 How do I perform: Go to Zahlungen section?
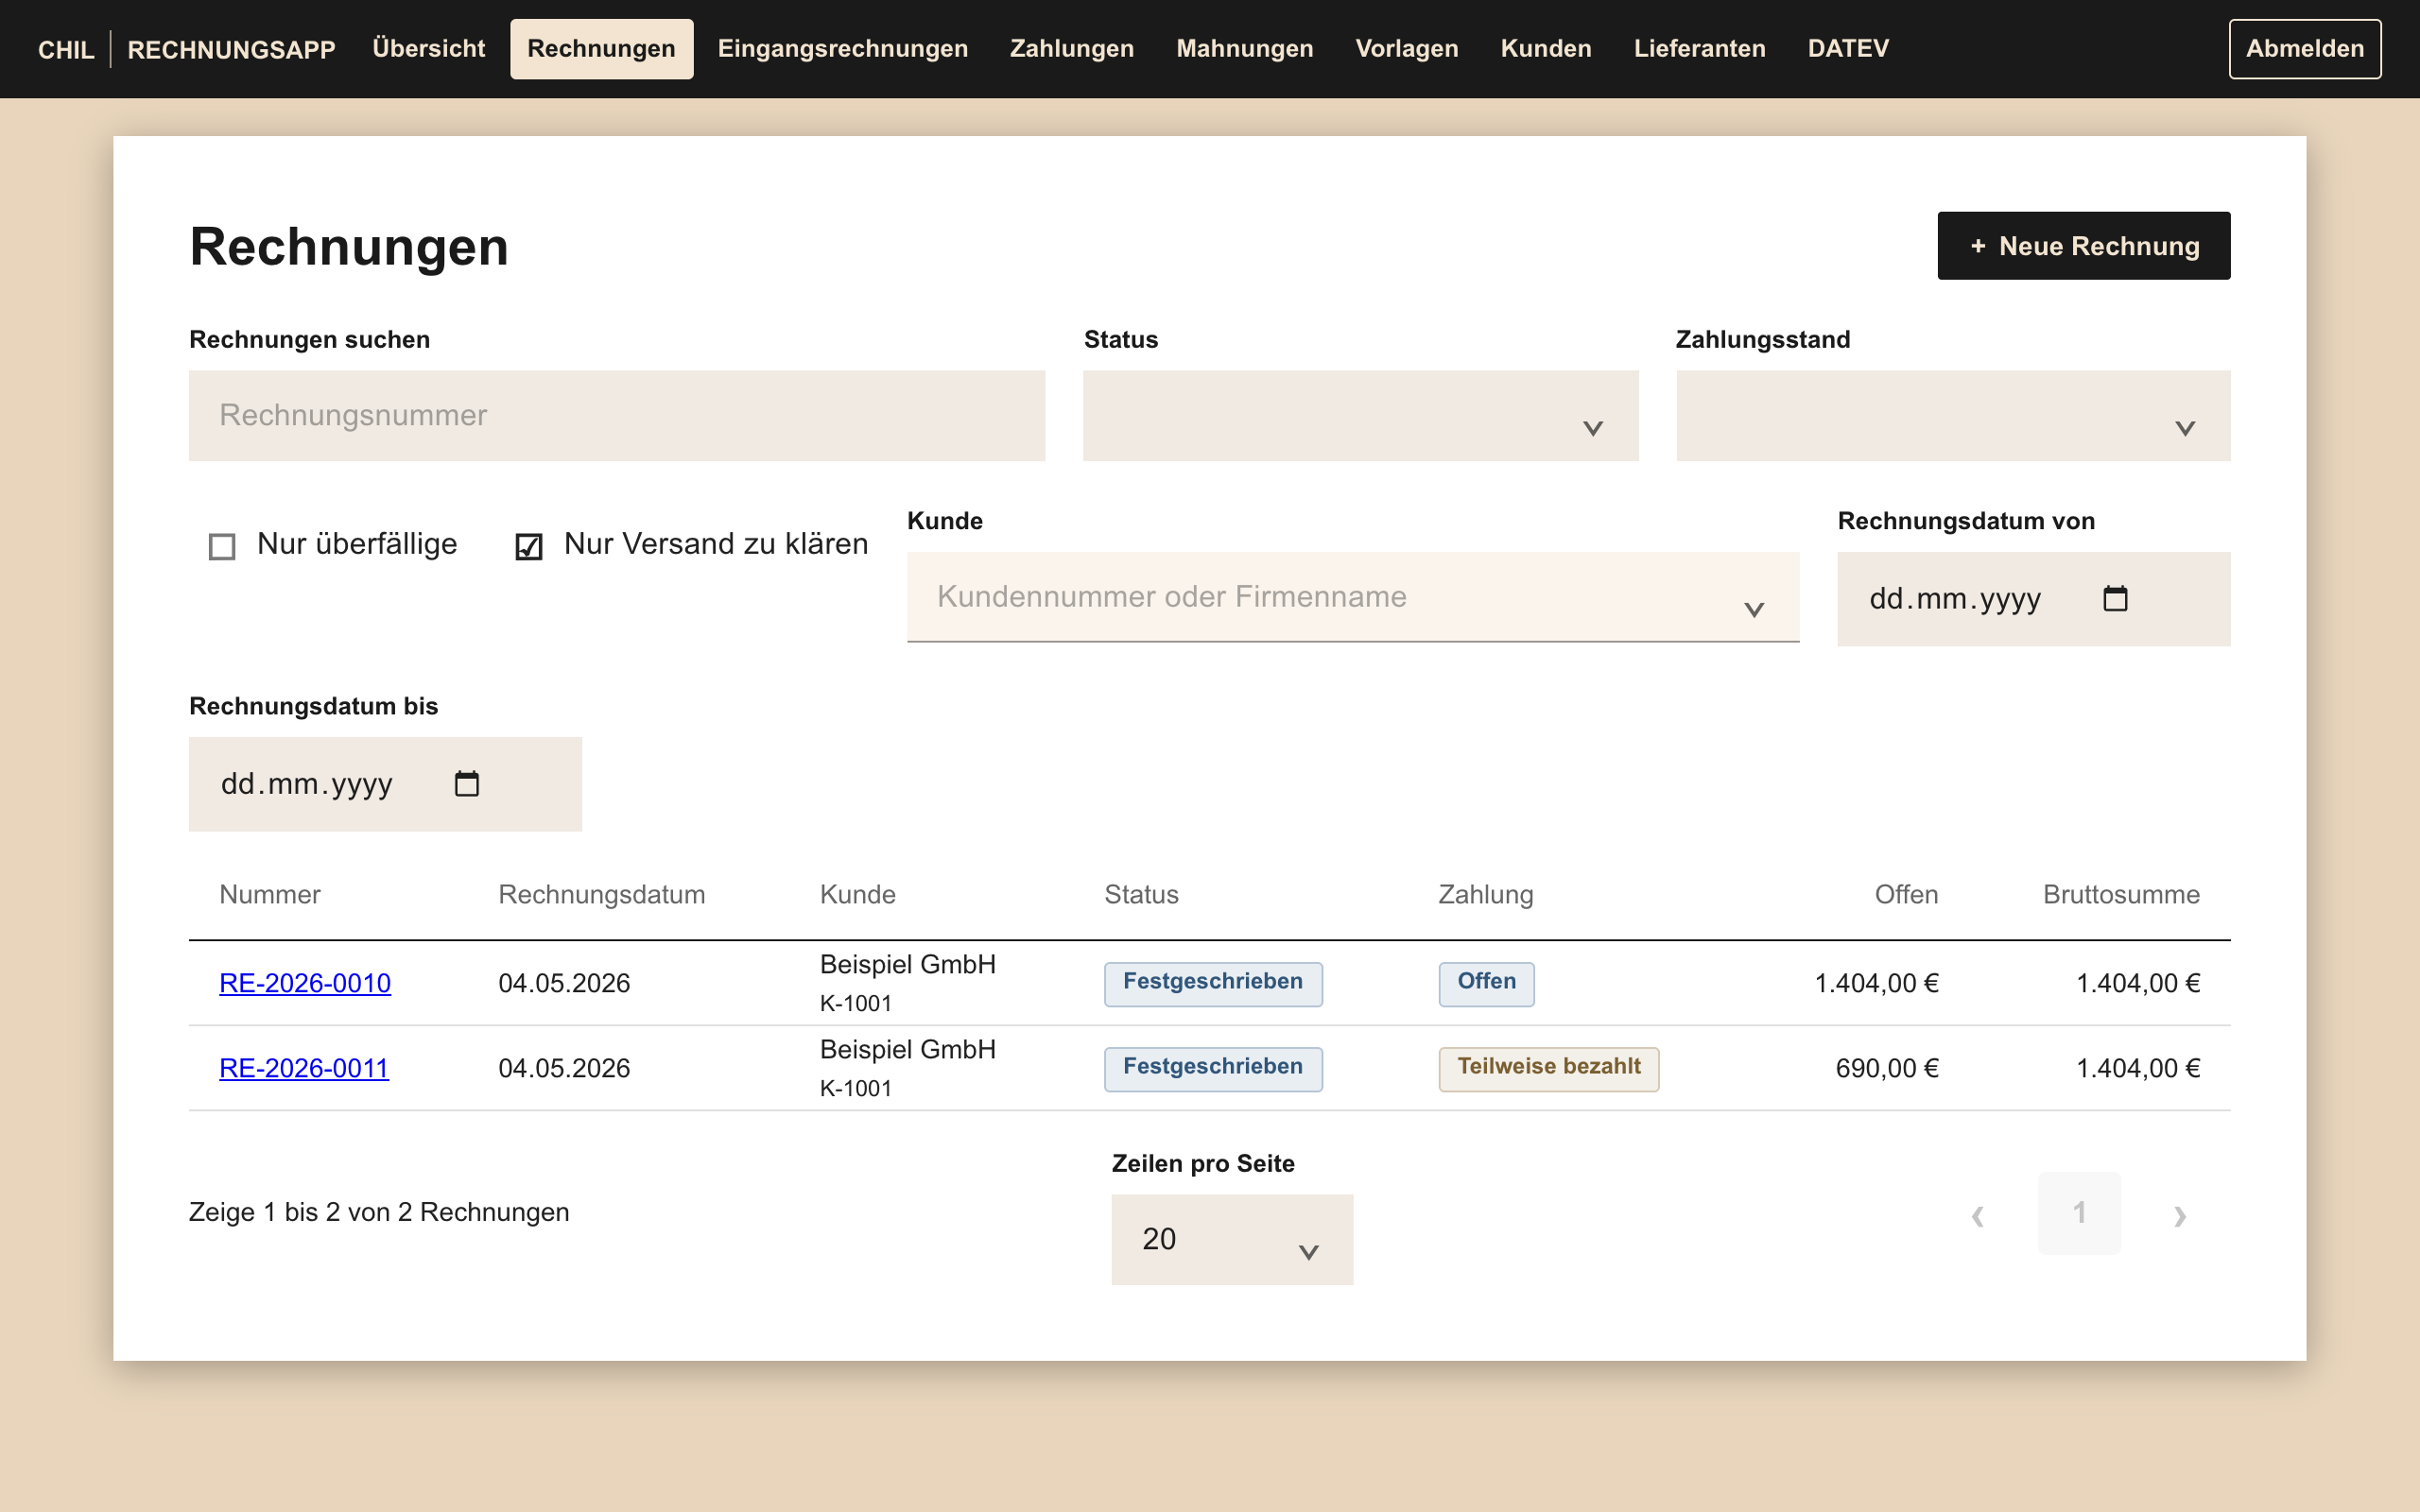1071,48
